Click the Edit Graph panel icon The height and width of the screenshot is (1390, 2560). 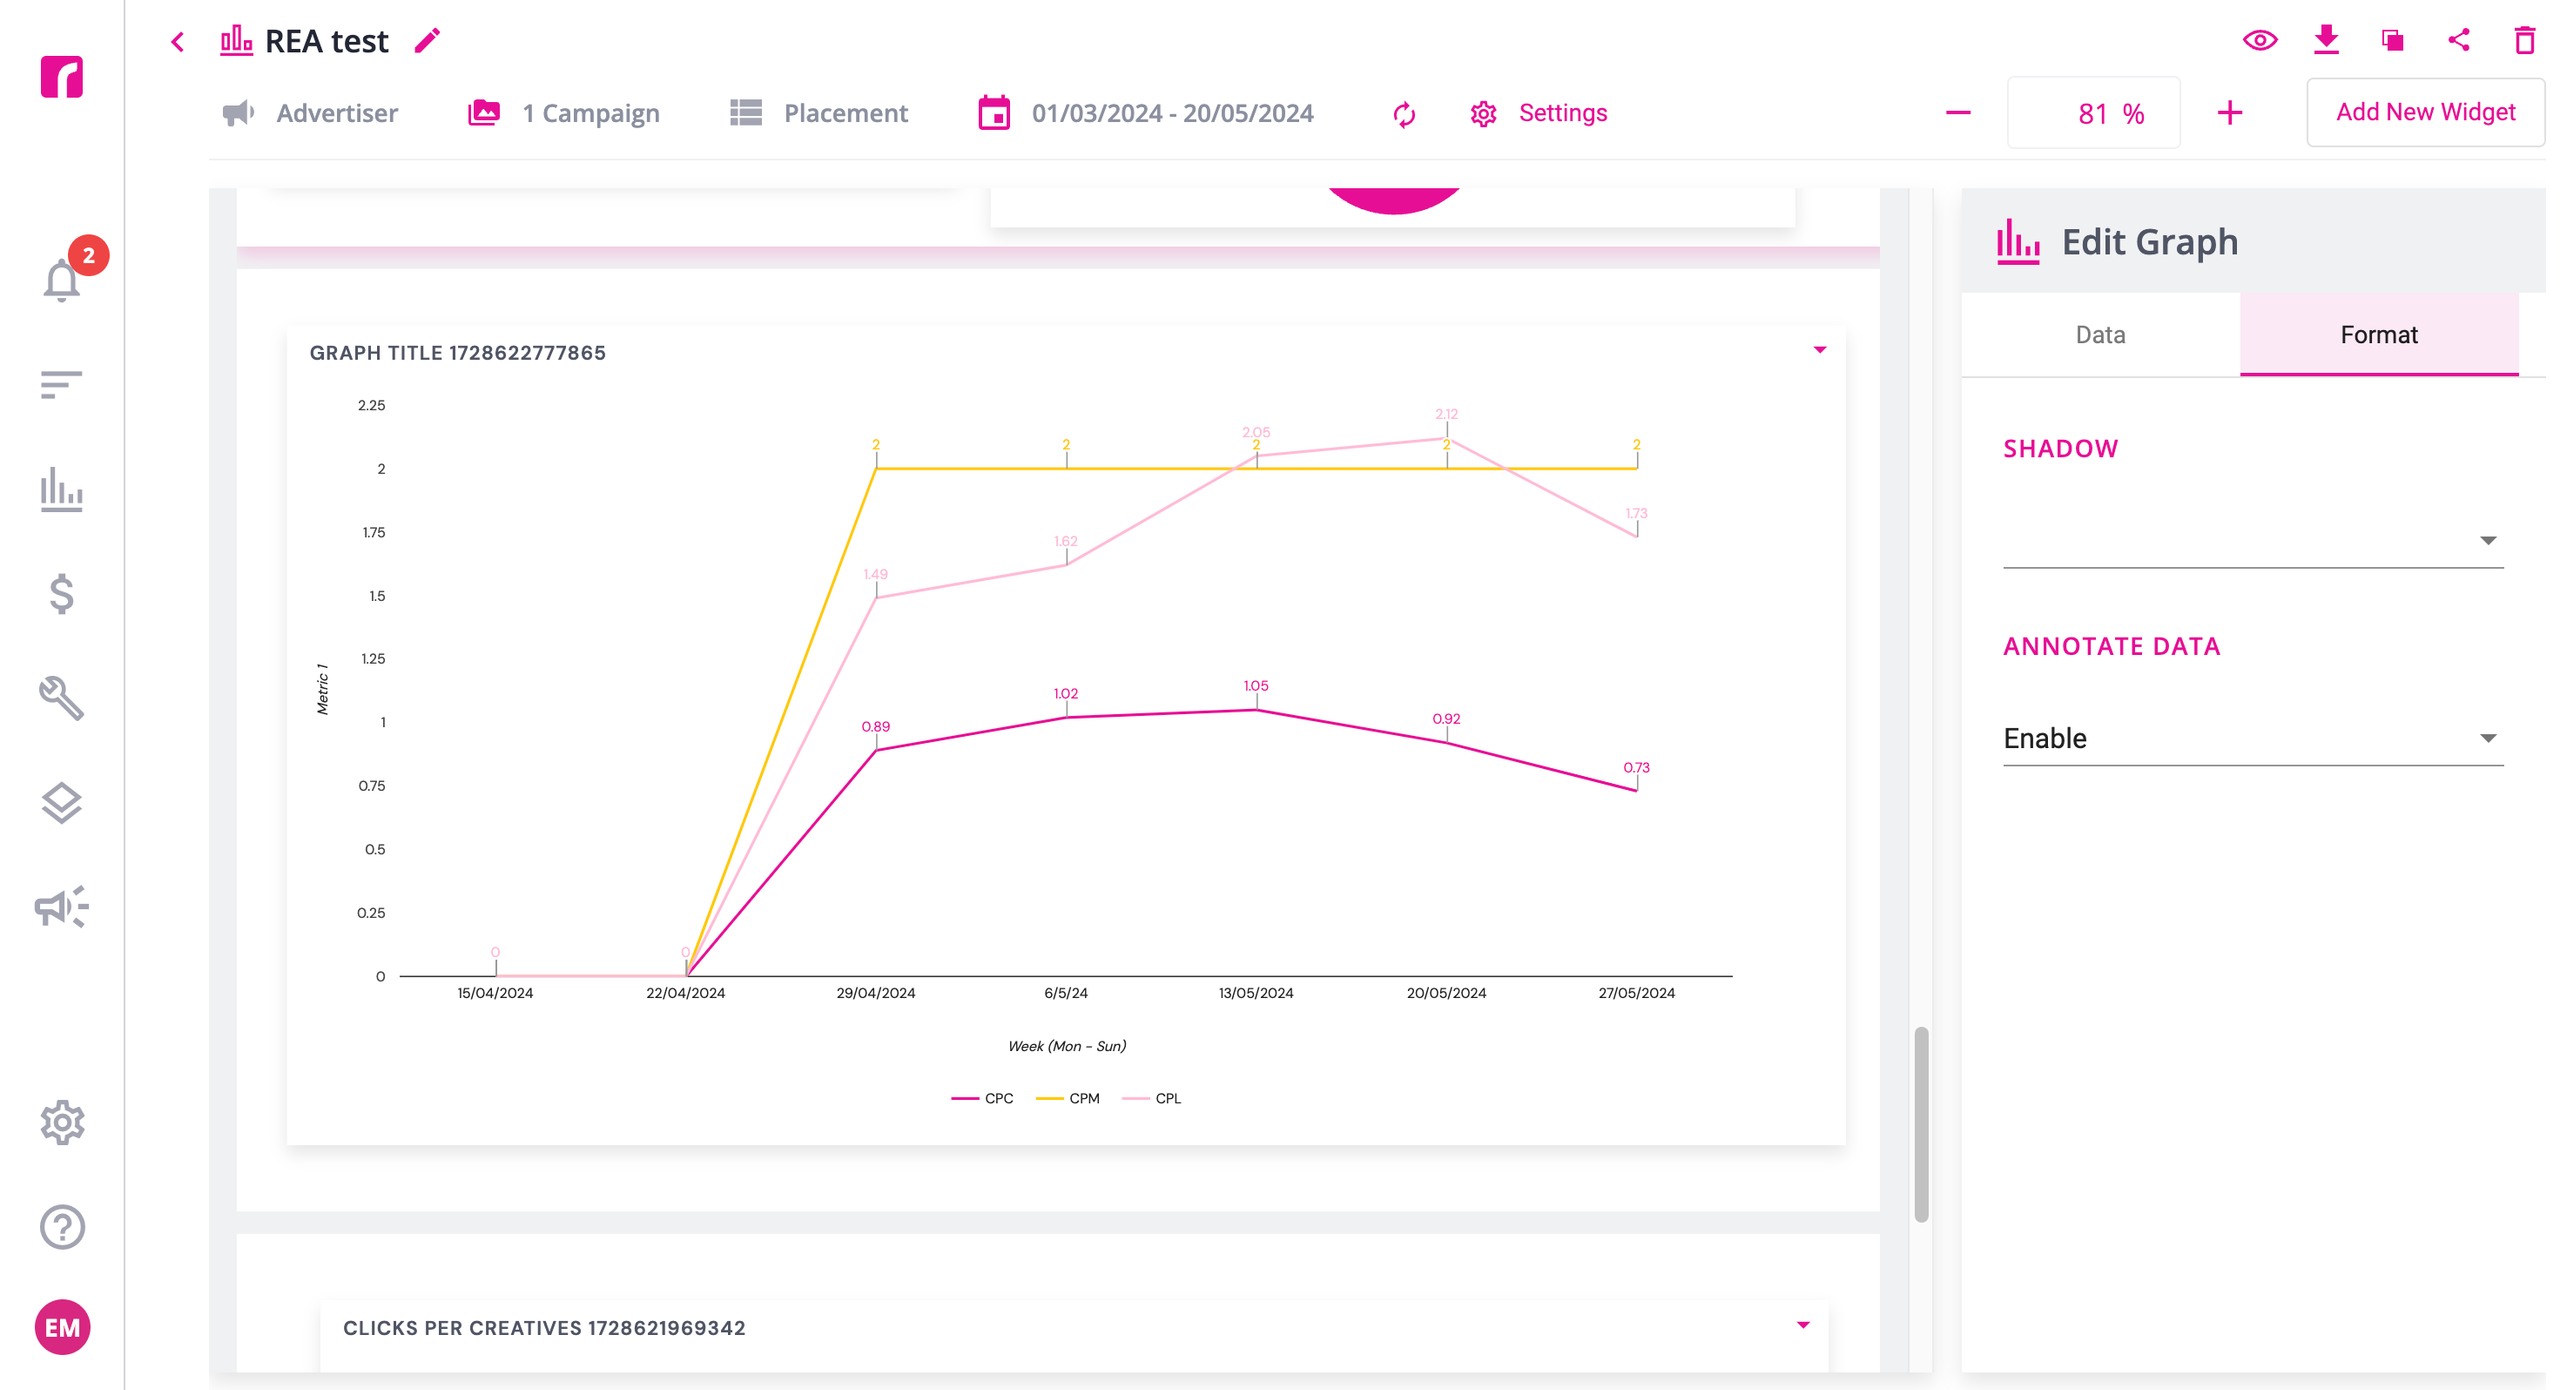tap(2017, 242)
